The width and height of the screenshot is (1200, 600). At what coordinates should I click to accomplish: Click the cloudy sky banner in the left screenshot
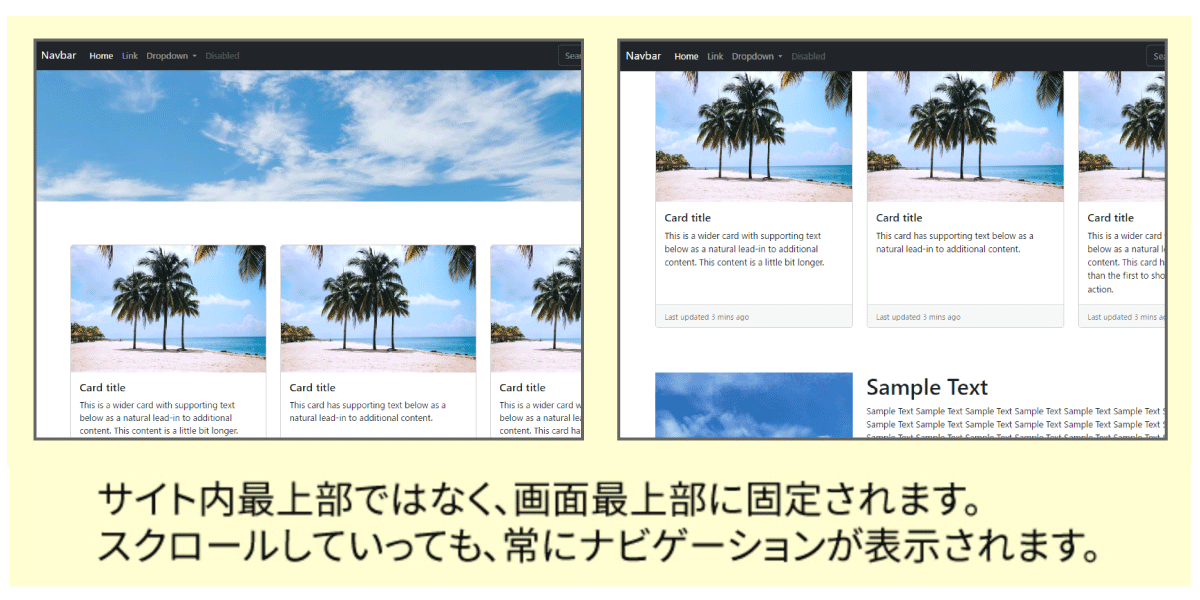(x=309, y=136)
